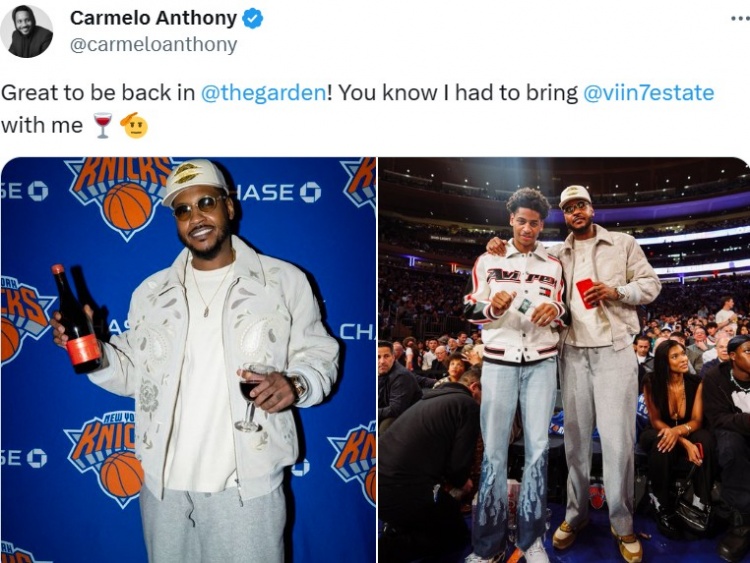Open the @viin7estate mention link

(649, 92)
